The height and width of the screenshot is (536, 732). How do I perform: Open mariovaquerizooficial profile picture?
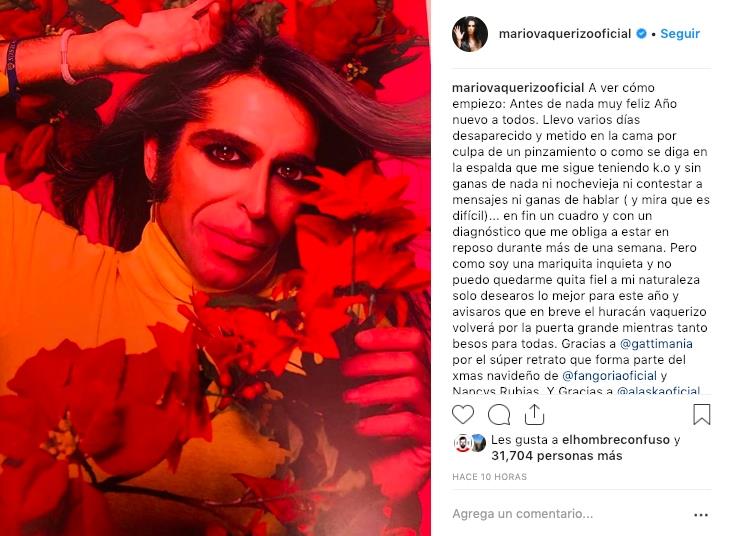(470, 34)
